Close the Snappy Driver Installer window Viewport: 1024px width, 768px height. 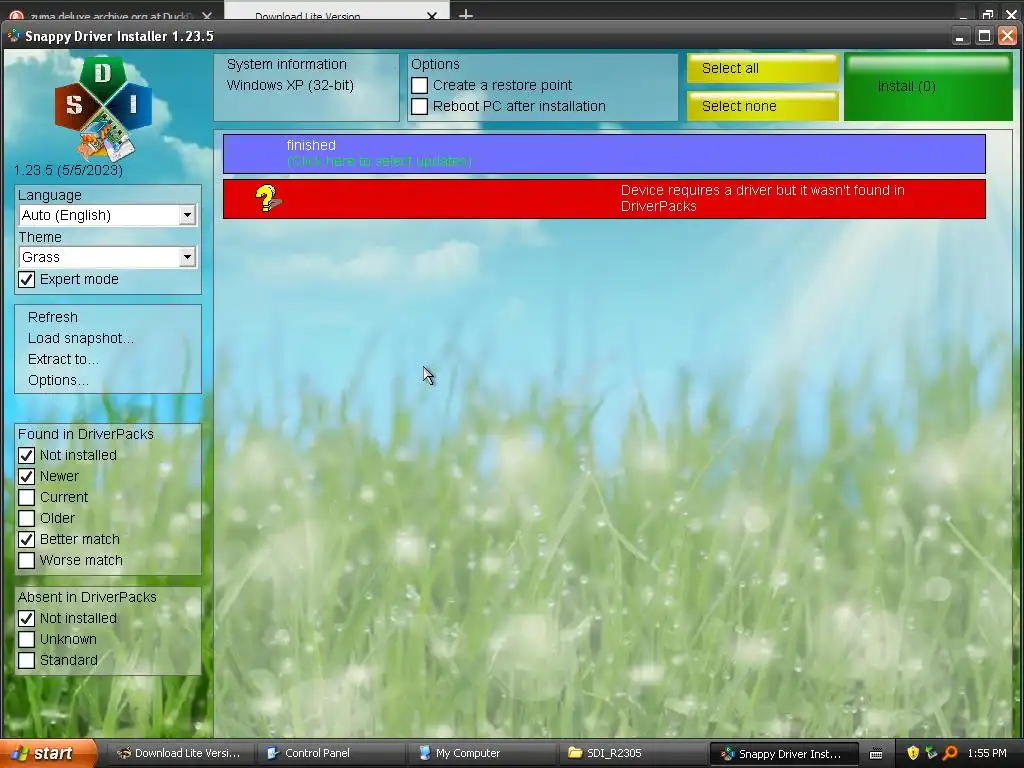[x=1007, y=37]
